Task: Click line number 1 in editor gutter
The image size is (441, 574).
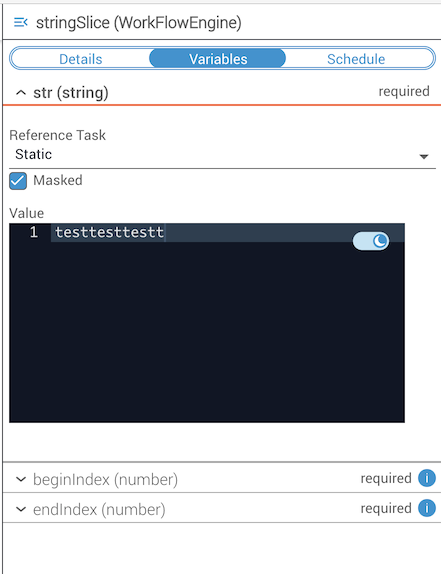Action: click(34, 232)
